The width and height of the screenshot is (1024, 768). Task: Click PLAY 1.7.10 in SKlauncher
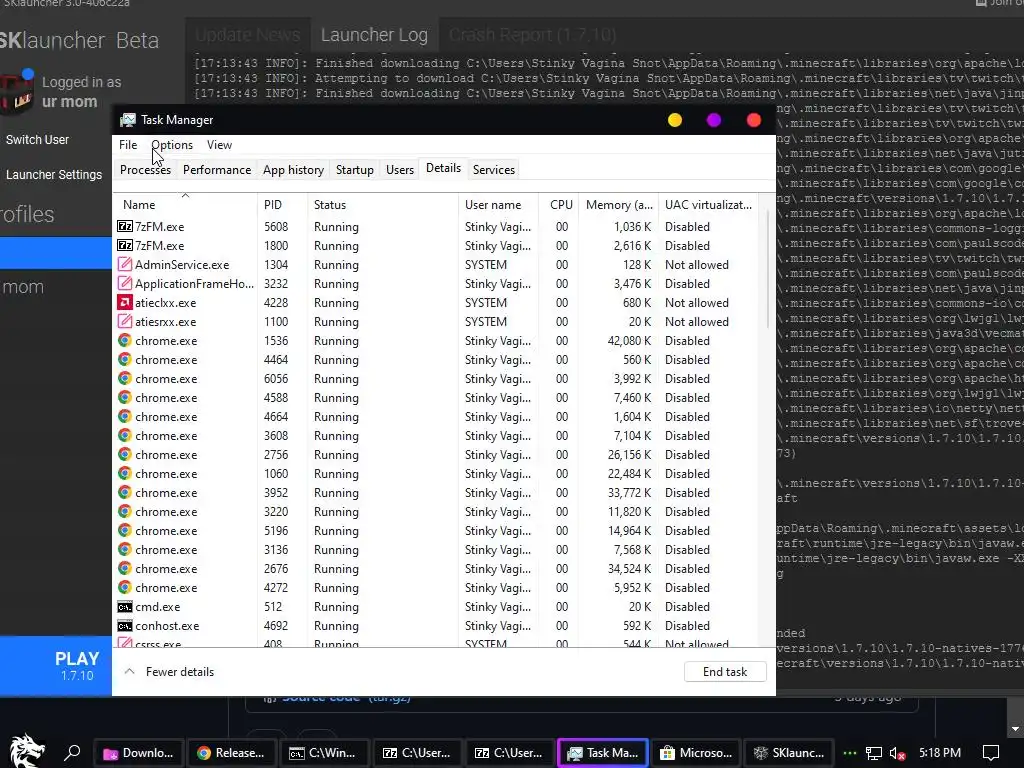point(56,666)
